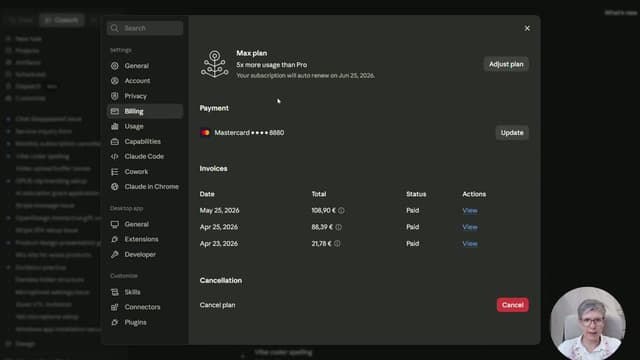
Task: Open Developer settings
Action: pos(145,254)
